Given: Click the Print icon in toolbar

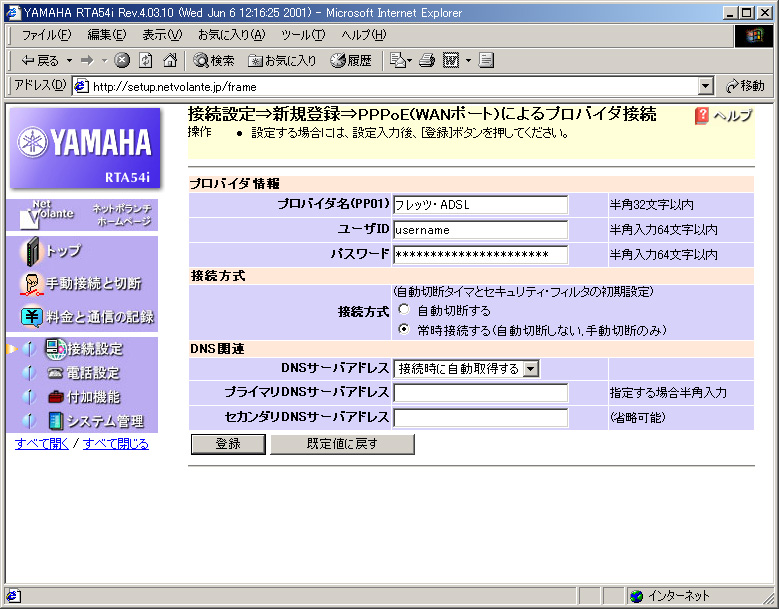Looking at the screenshot, I should tap(427, 60).
